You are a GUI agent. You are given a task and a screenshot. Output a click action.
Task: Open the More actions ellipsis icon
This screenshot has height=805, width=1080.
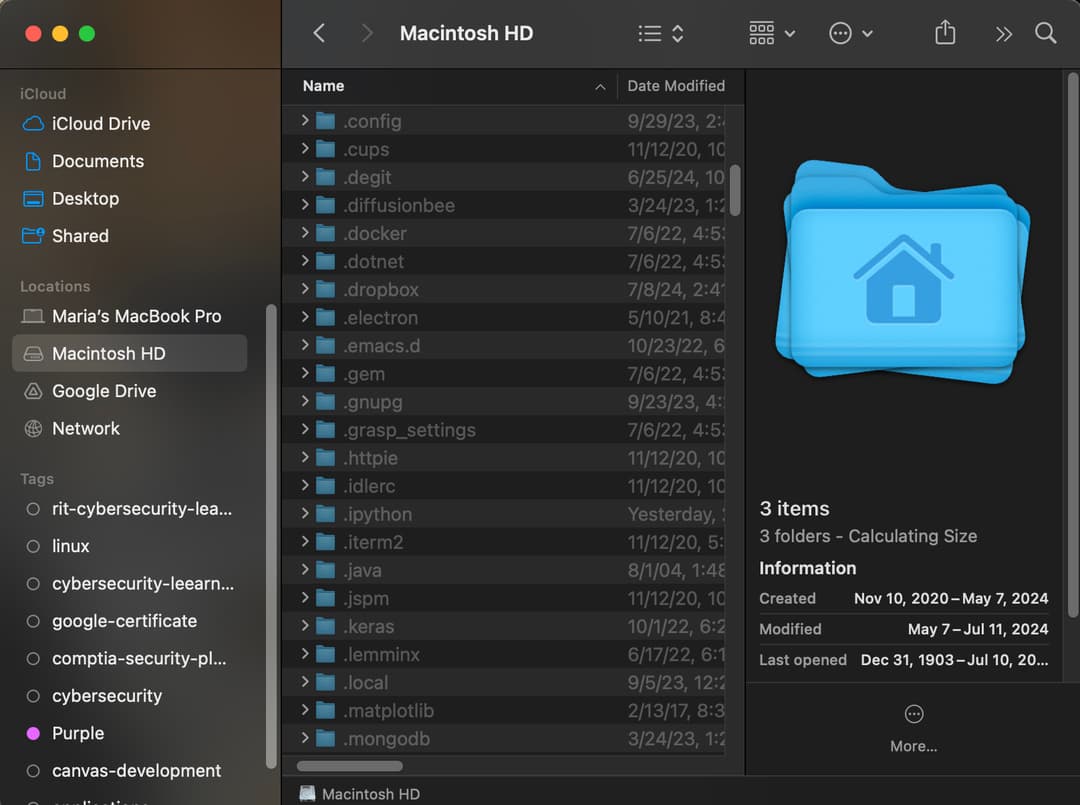click(841, 33)
